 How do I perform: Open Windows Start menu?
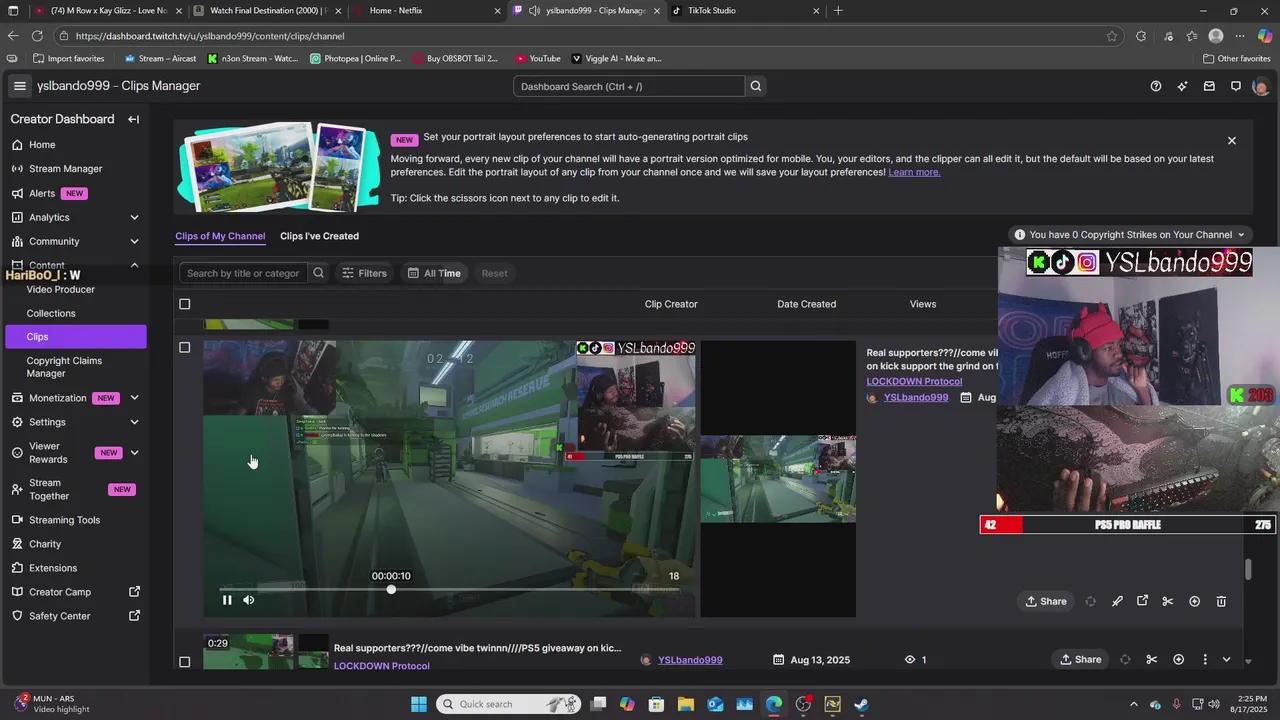[x=418, y=704]
